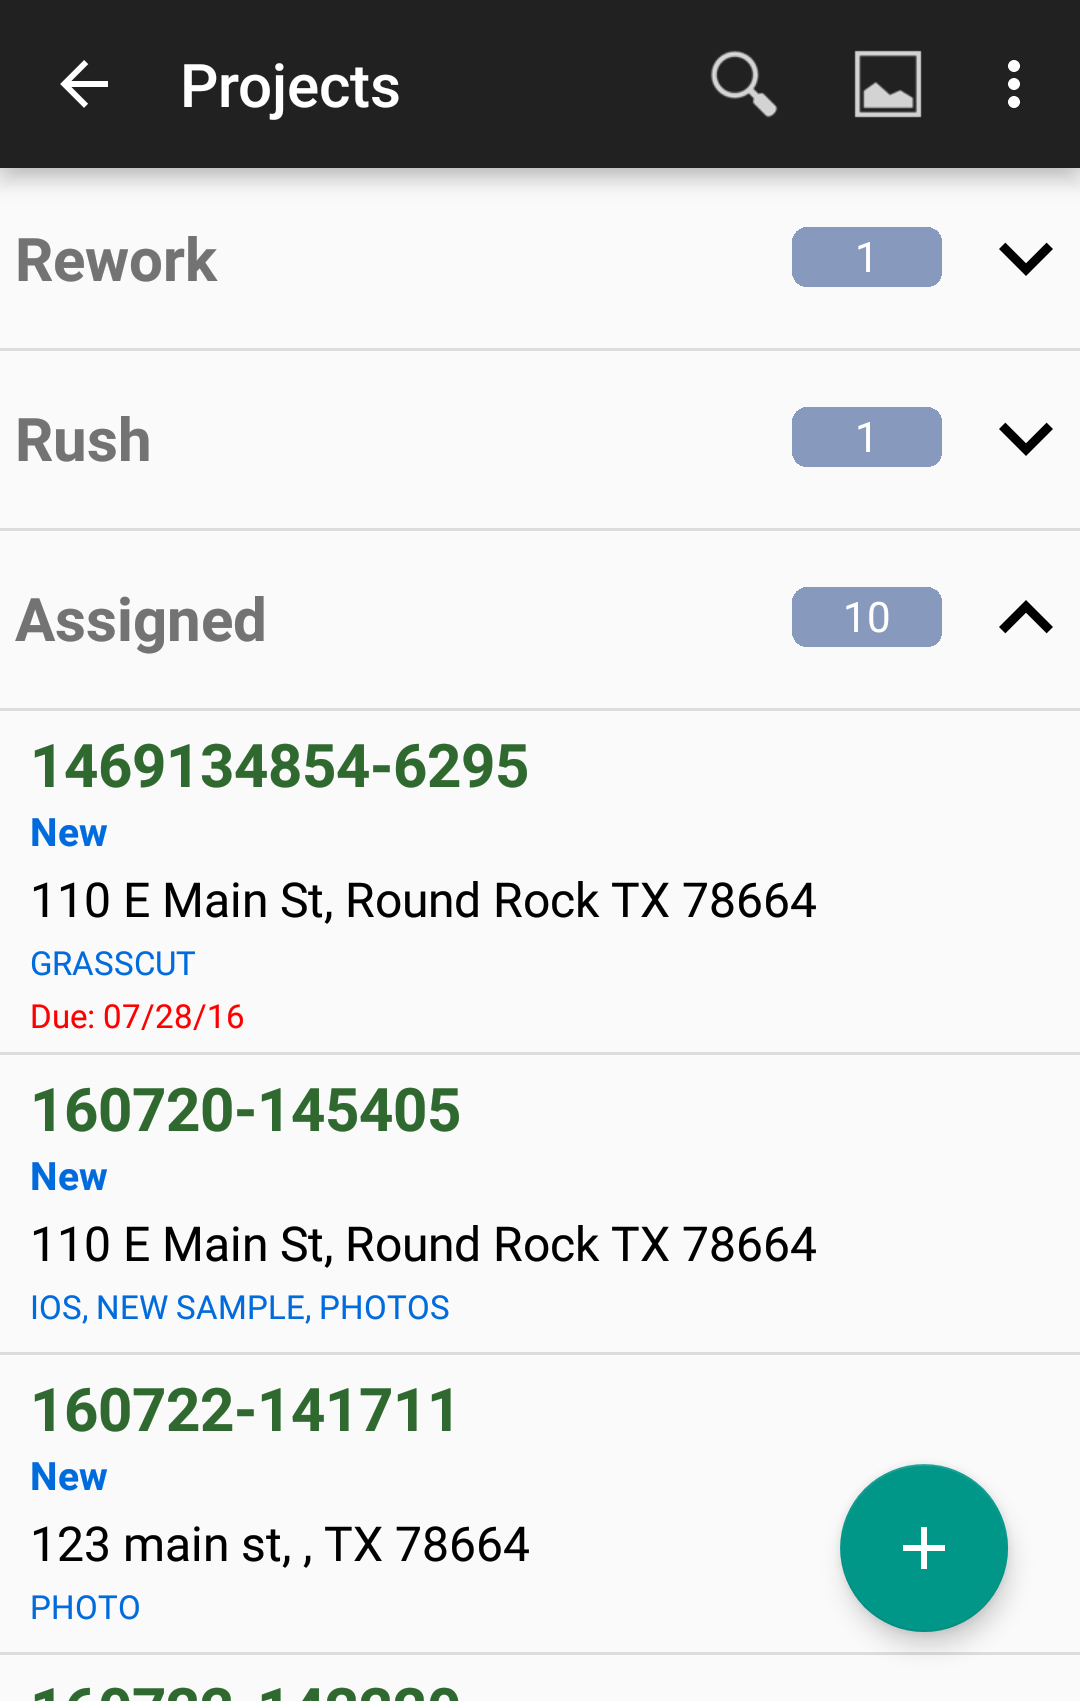Open project 160720-145405
The image size is (1080, 1701).
(246, 1111)
